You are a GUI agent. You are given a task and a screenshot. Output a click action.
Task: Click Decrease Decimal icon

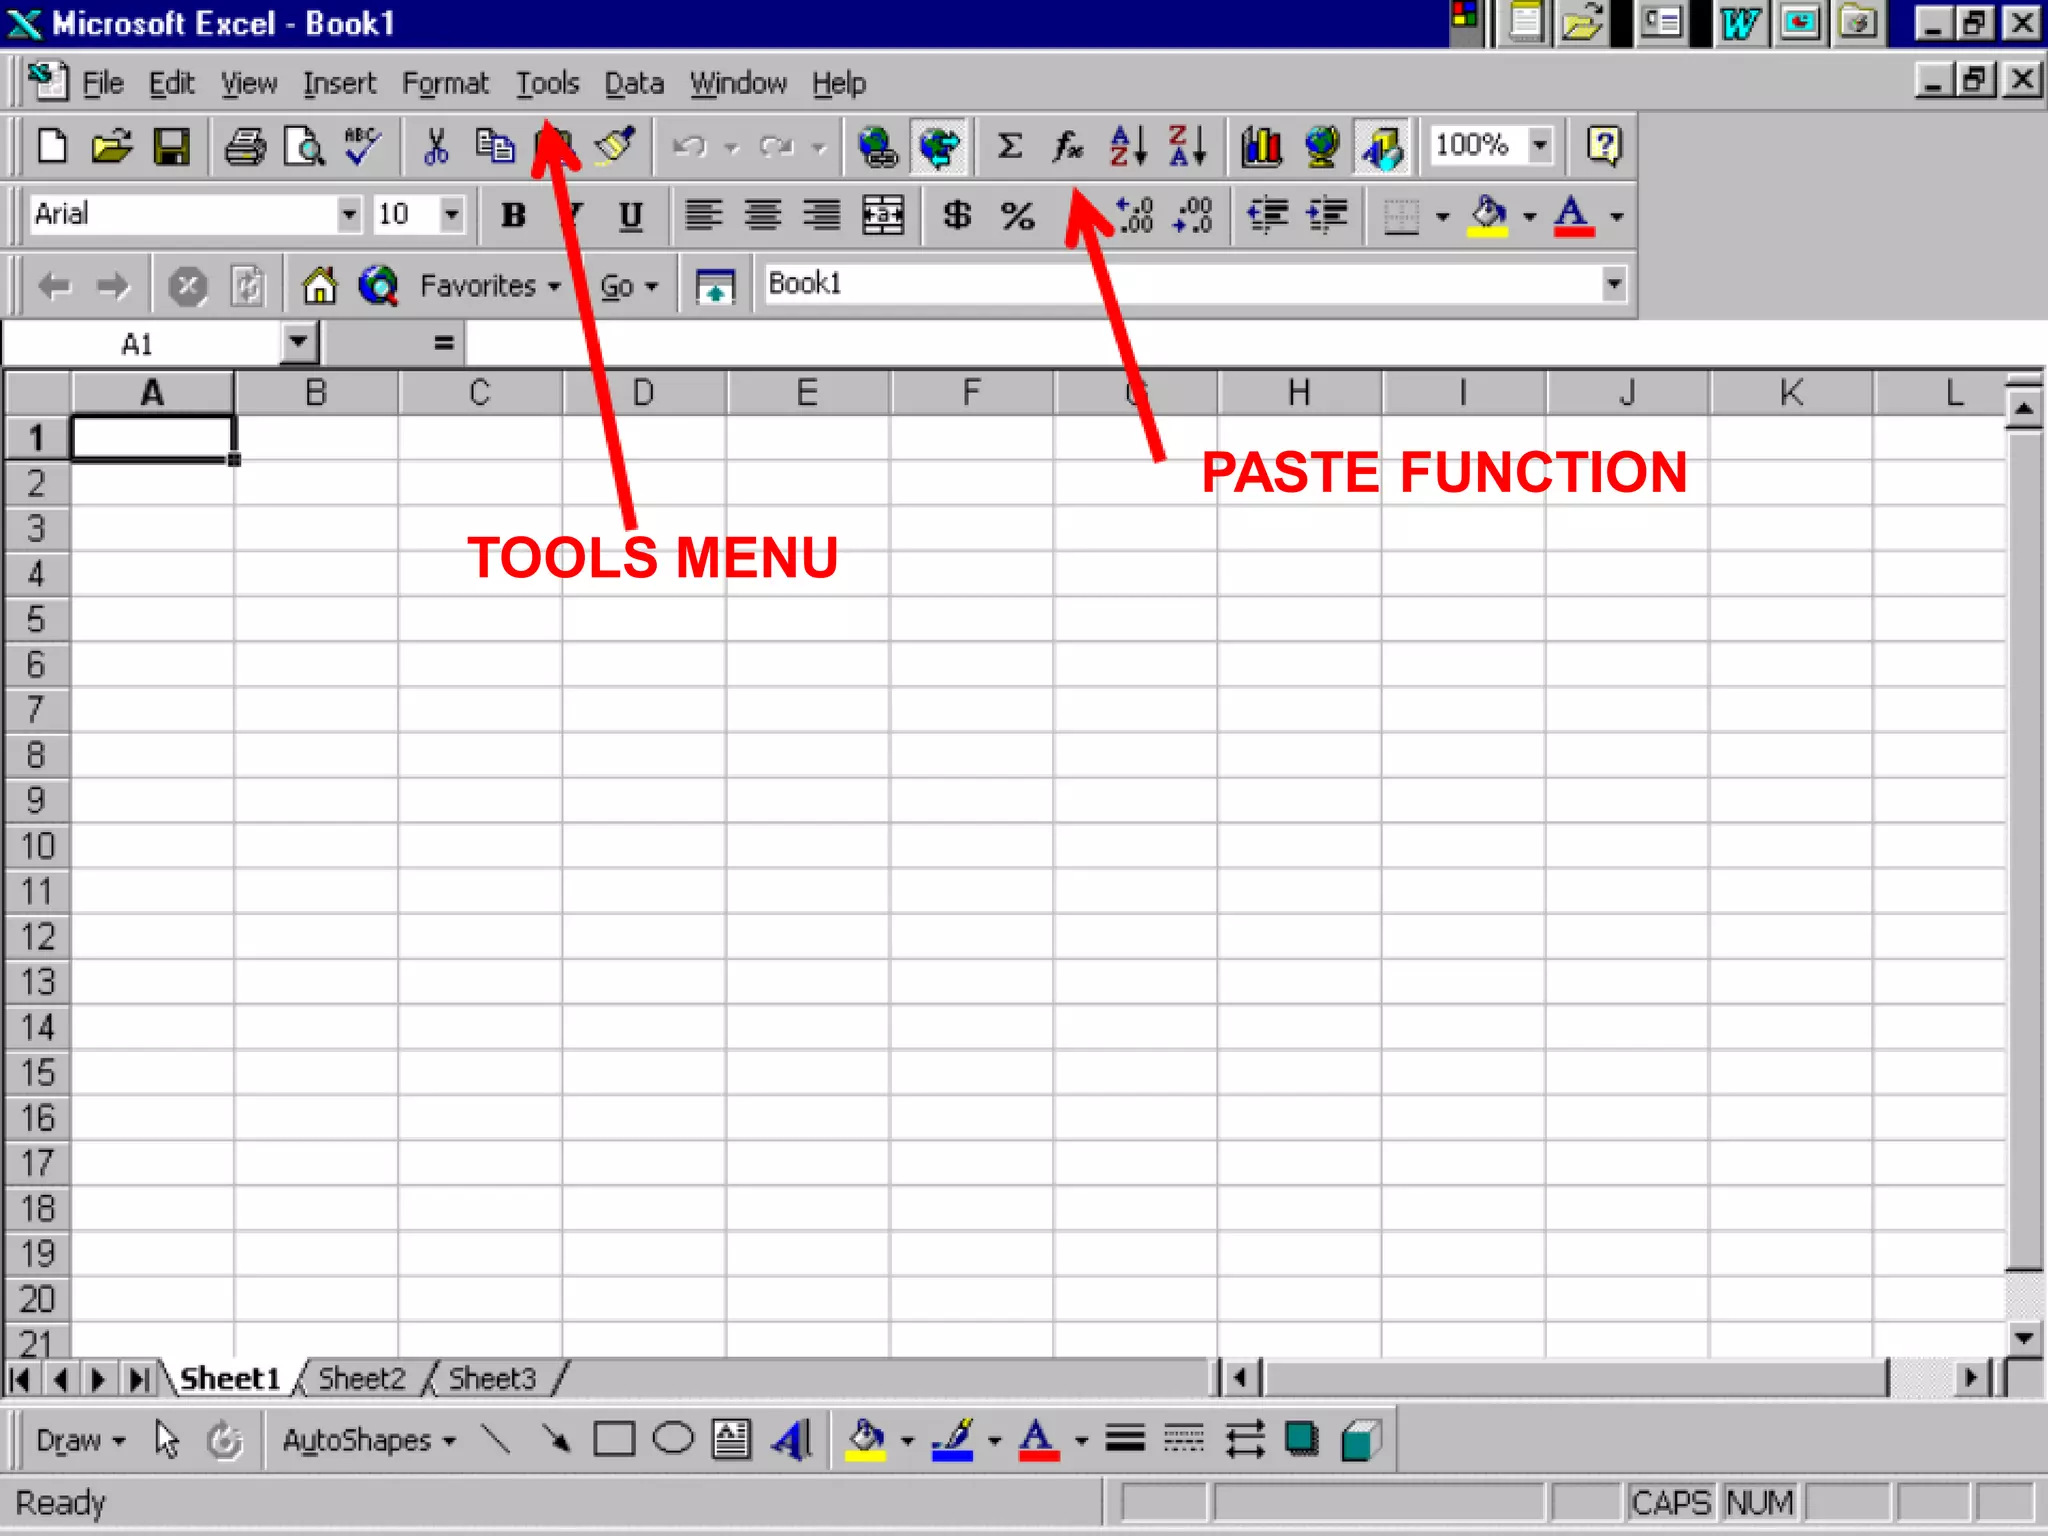click(1194, 215)
